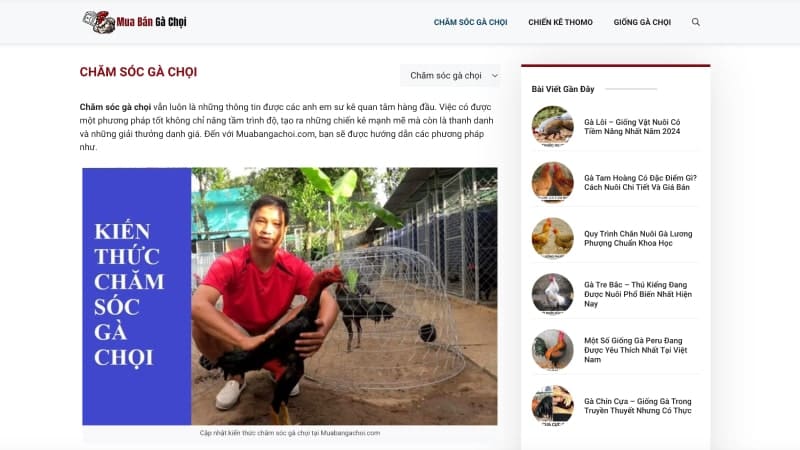Open the Chăm sóc gà chọi dropdown

coord(450,75)
